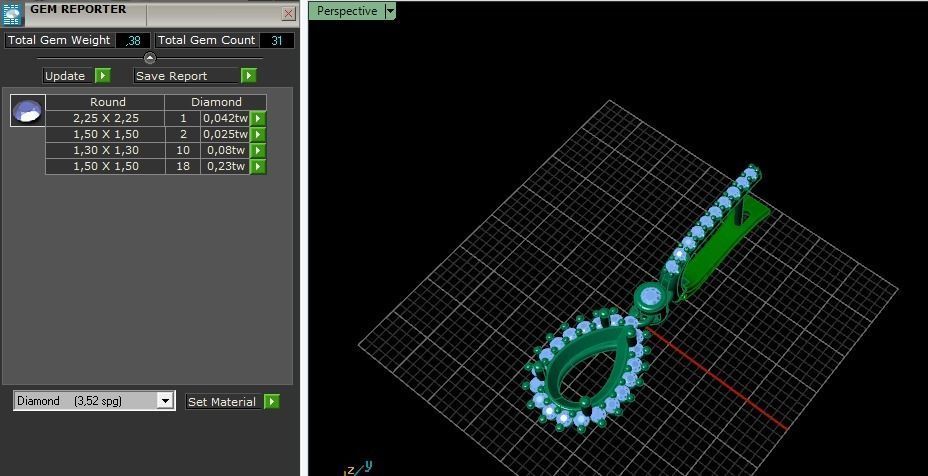
Task: Click the Update label button
Action: 68,76
